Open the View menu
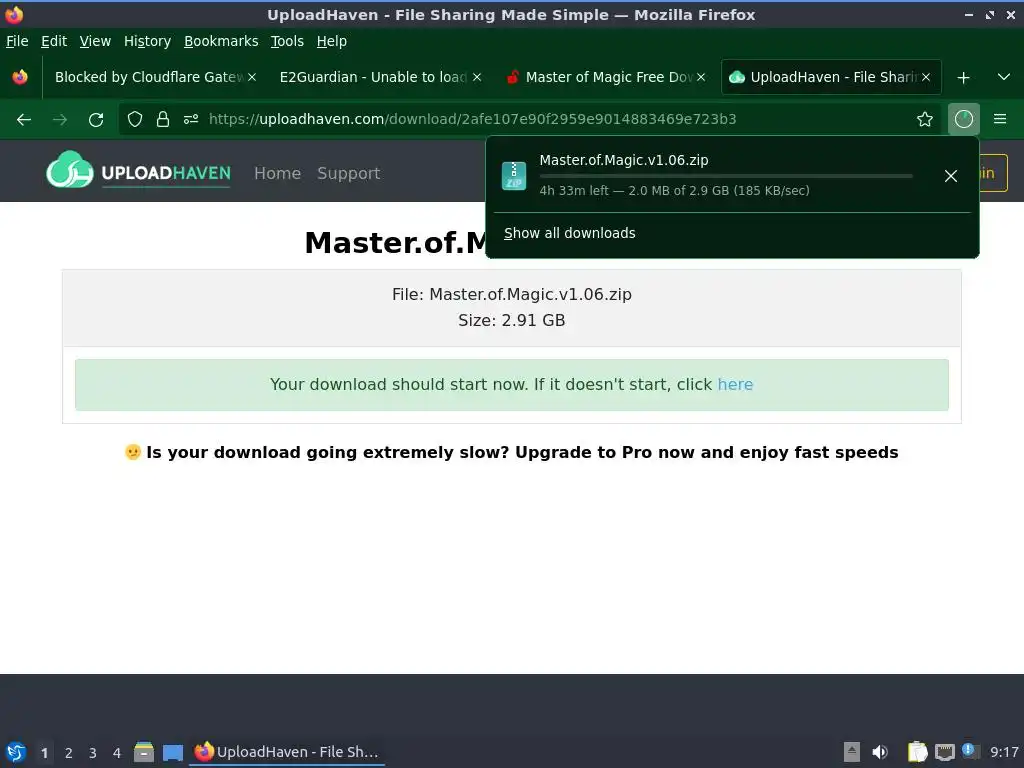 [x=95, y=41]
